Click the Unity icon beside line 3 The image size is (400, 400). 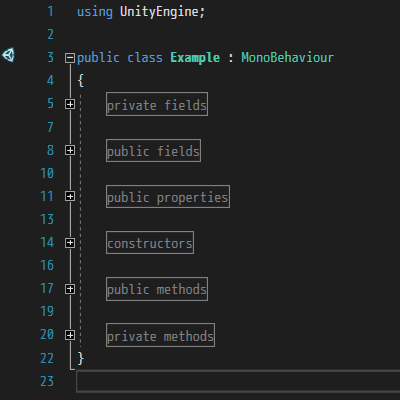point(8,55)
